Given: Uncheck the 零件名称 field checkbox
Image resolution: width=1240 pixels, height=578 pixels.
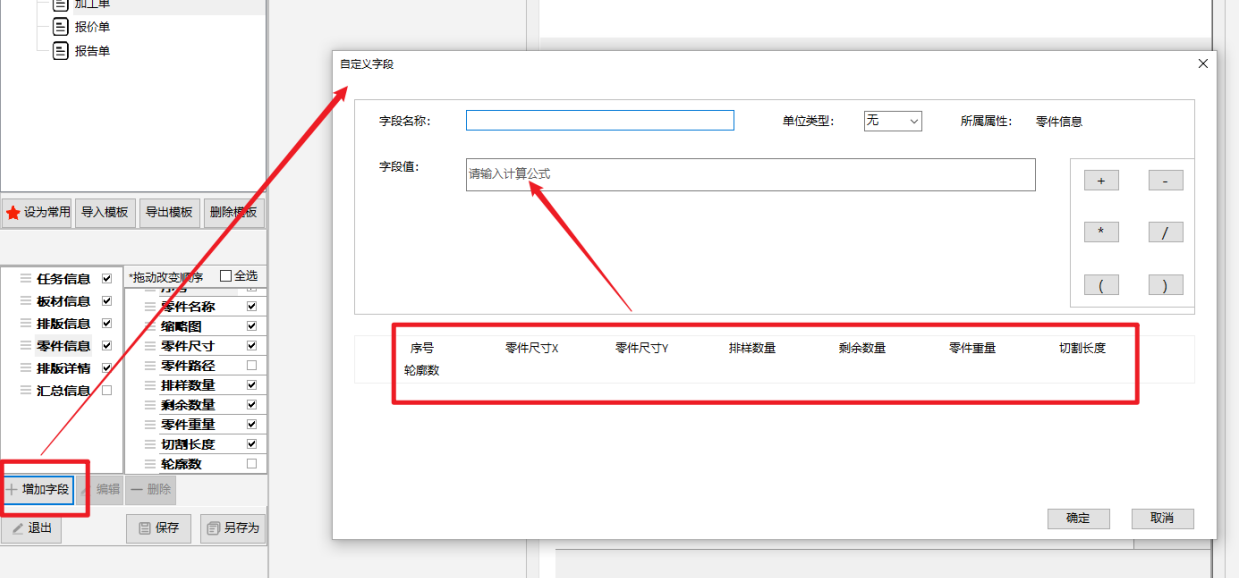Looking at the screenshot, I should [252, 307].
